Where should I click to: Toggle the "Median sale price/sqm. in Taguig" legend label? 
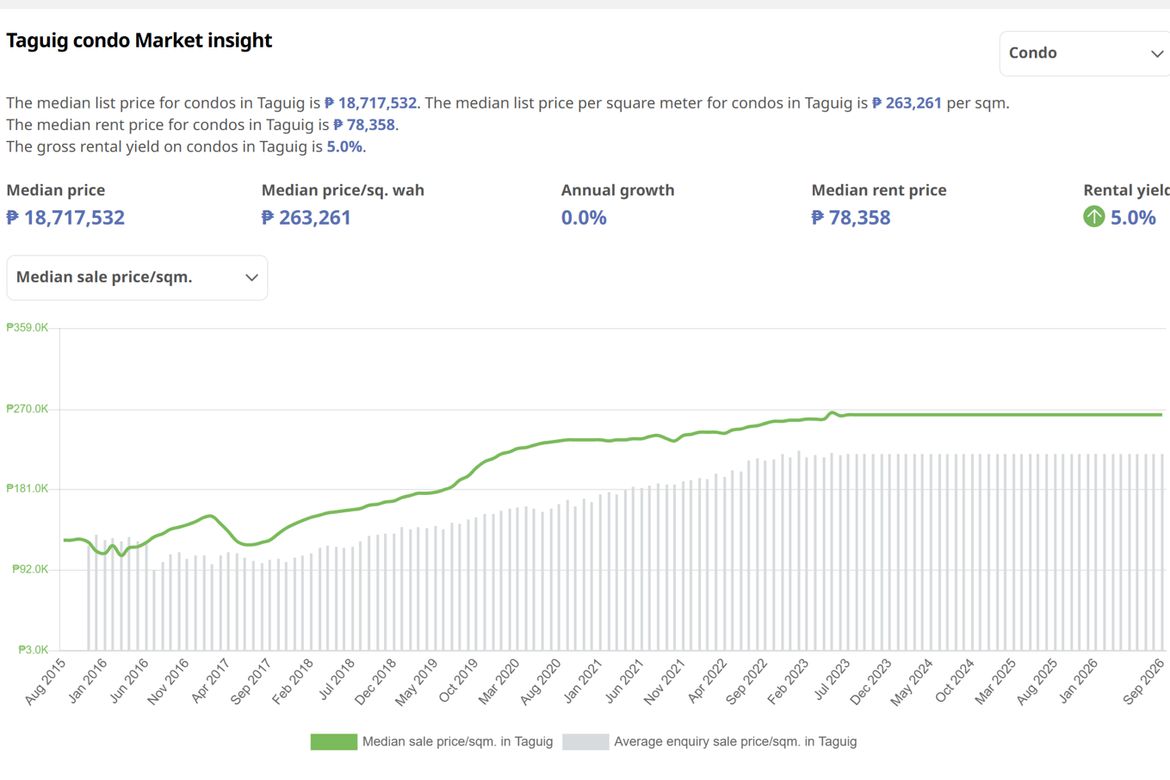pyautogui.click(x=457, y=742)
